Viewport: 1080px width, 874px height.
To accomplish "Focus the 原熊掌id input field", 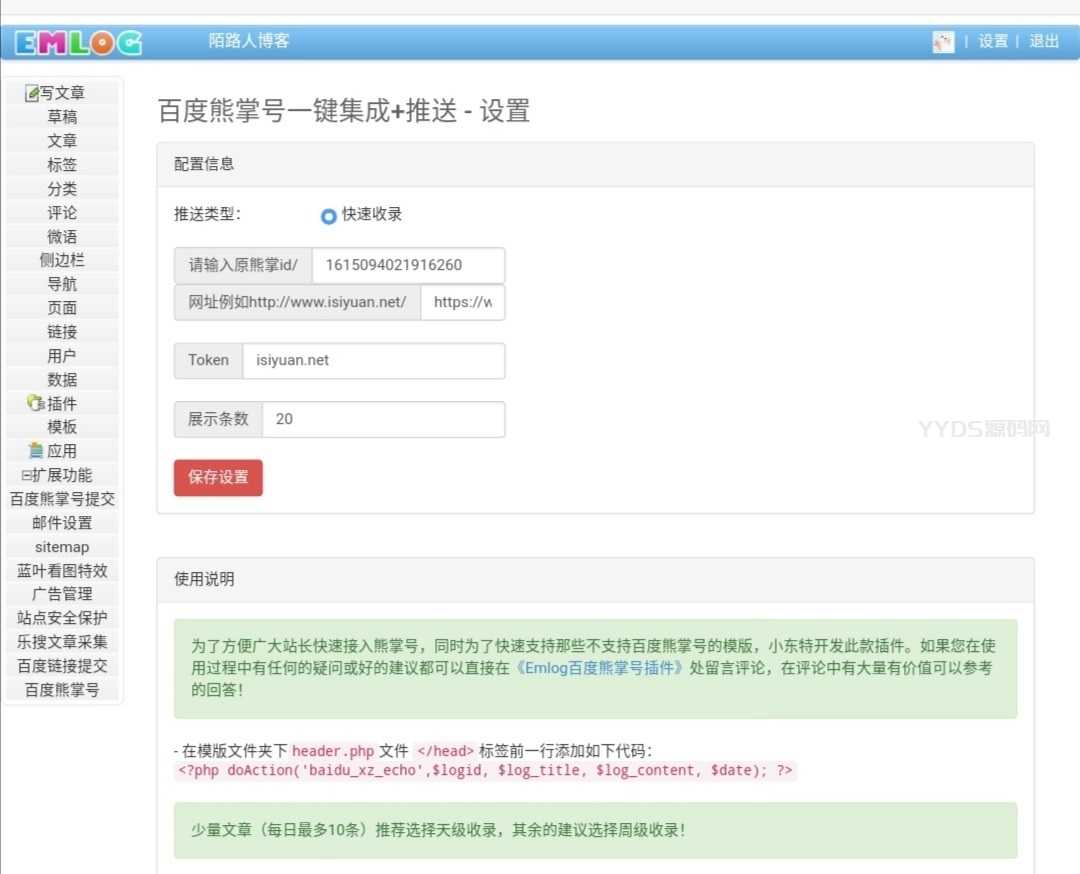I will click(x=407, y=266).
